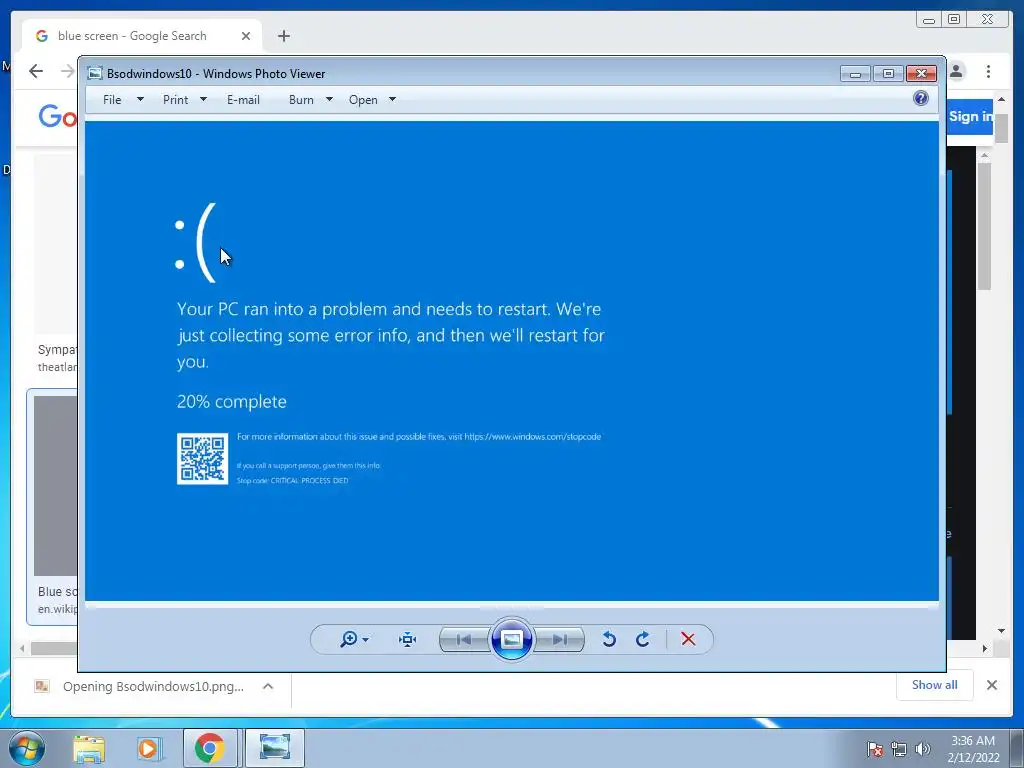The image size is (1024, 768).
Task: Close the blue screen Chrome tab
Action: tap(246, 36)
